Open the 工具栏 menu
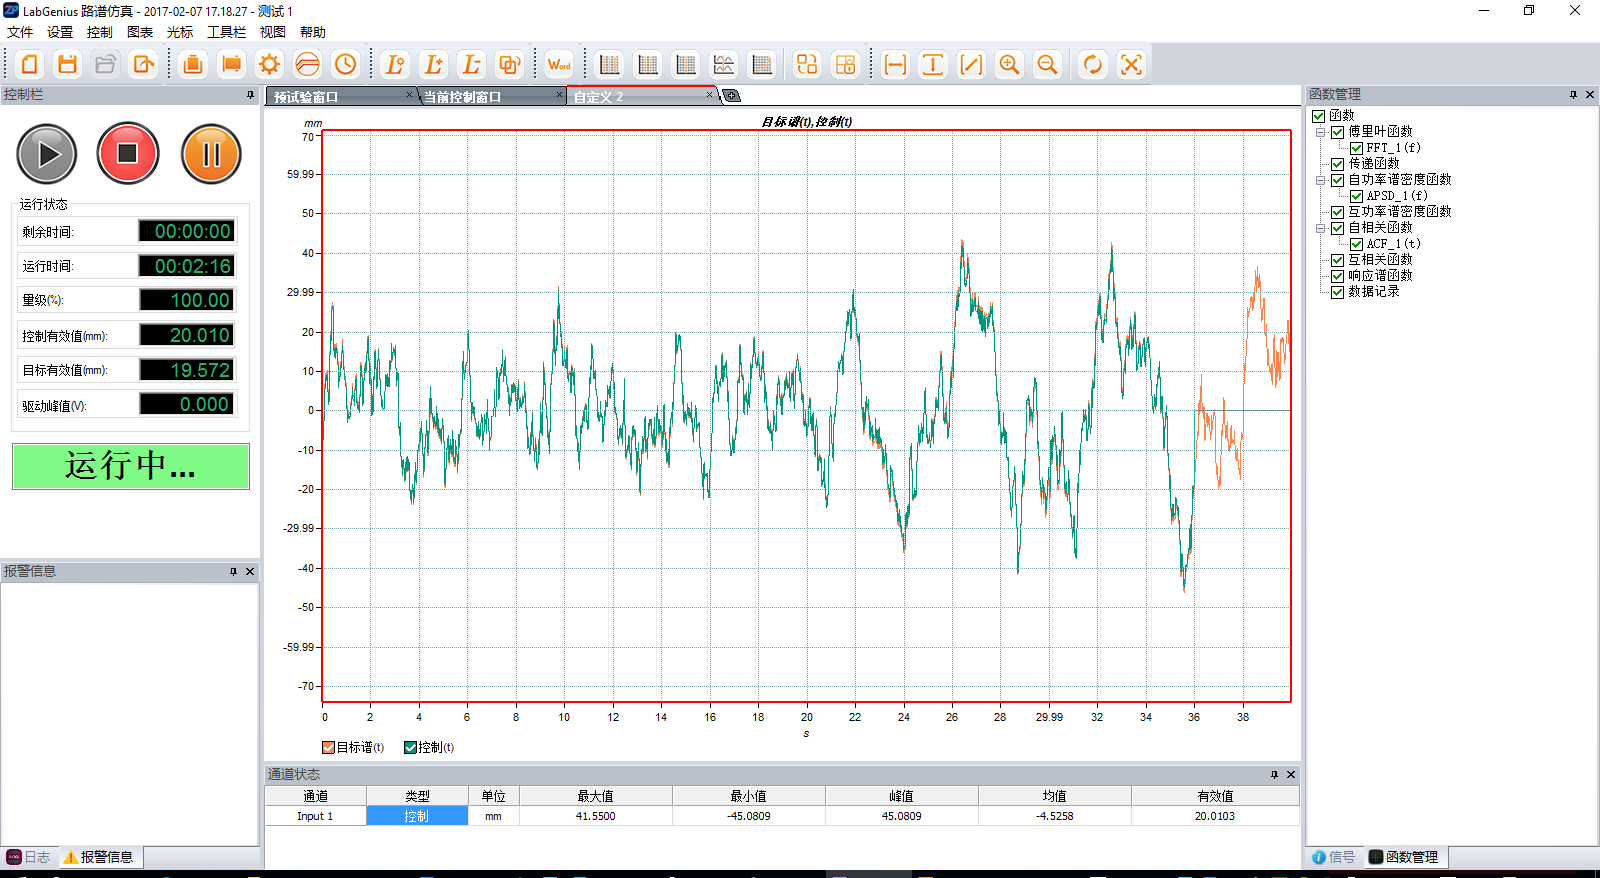Screen dimensions: 1600x878 point(227,32)
